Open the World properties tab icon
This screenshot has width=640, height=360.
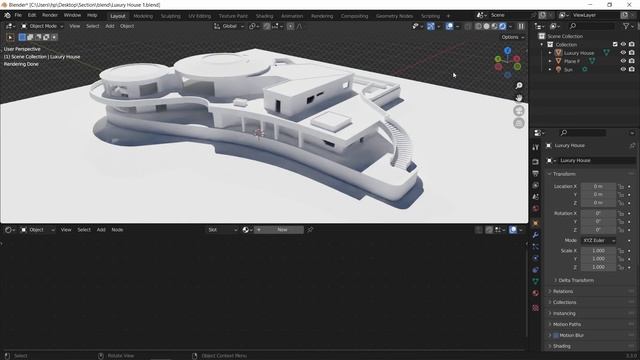(536, 209)
